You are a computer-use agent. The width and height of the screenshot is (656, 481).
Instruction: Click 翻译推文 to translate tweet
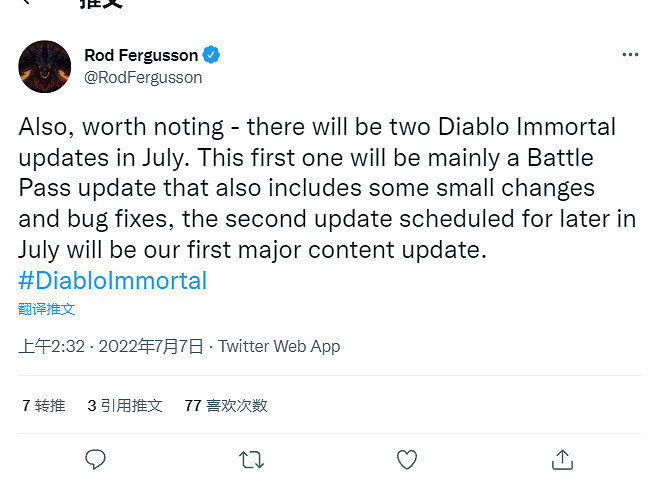(46, 309)
